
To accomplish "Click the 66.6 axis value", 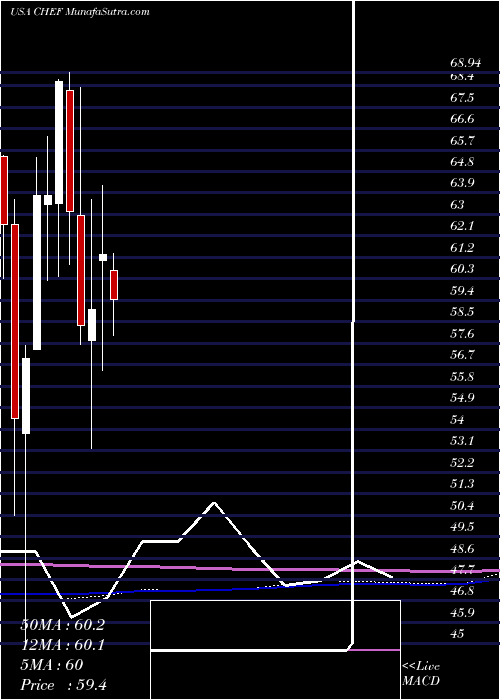I will (462, 119).
